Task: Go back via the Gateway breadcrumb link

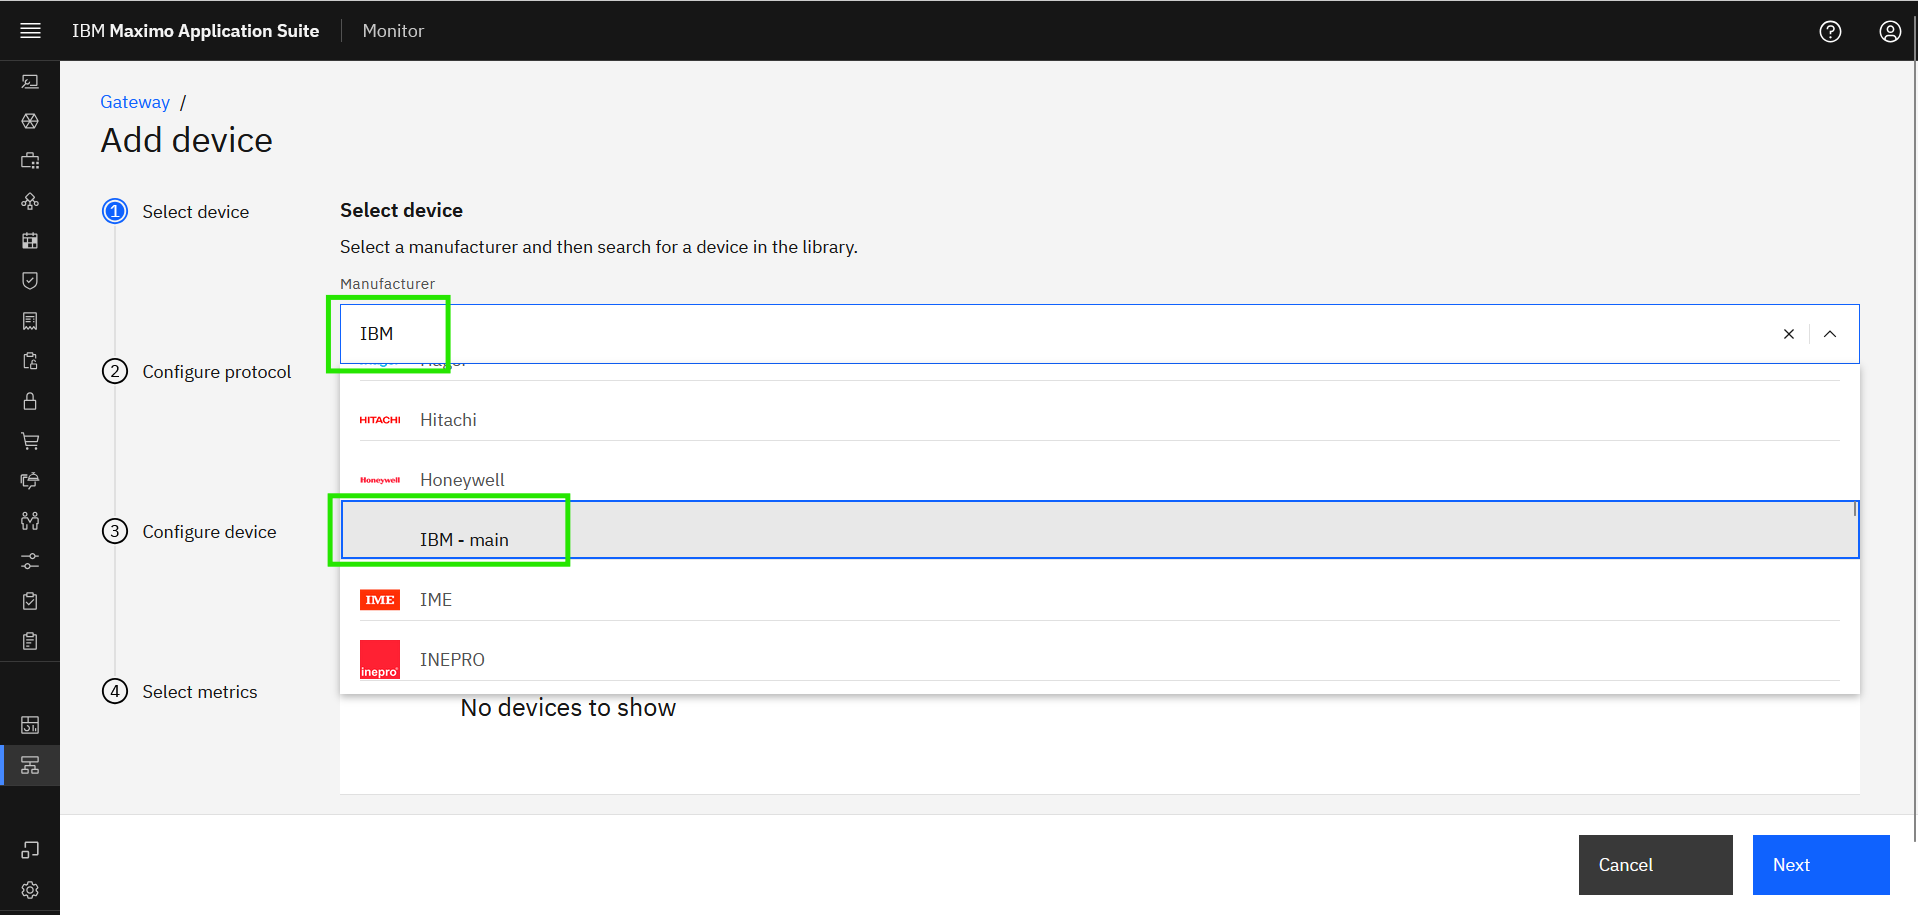Action: point(135,102)
